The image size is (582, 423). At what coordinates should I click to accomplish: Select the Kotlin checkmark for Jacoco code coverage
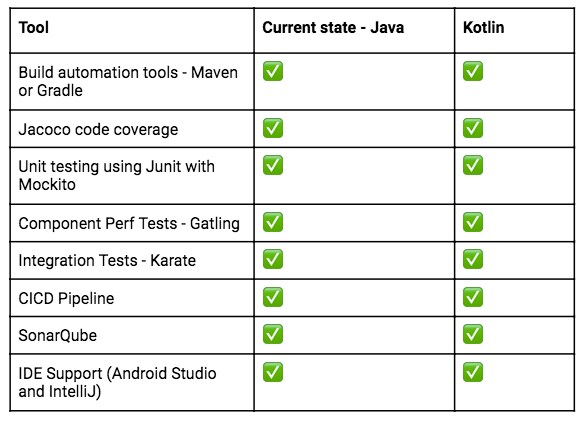(x=473, y=128)
